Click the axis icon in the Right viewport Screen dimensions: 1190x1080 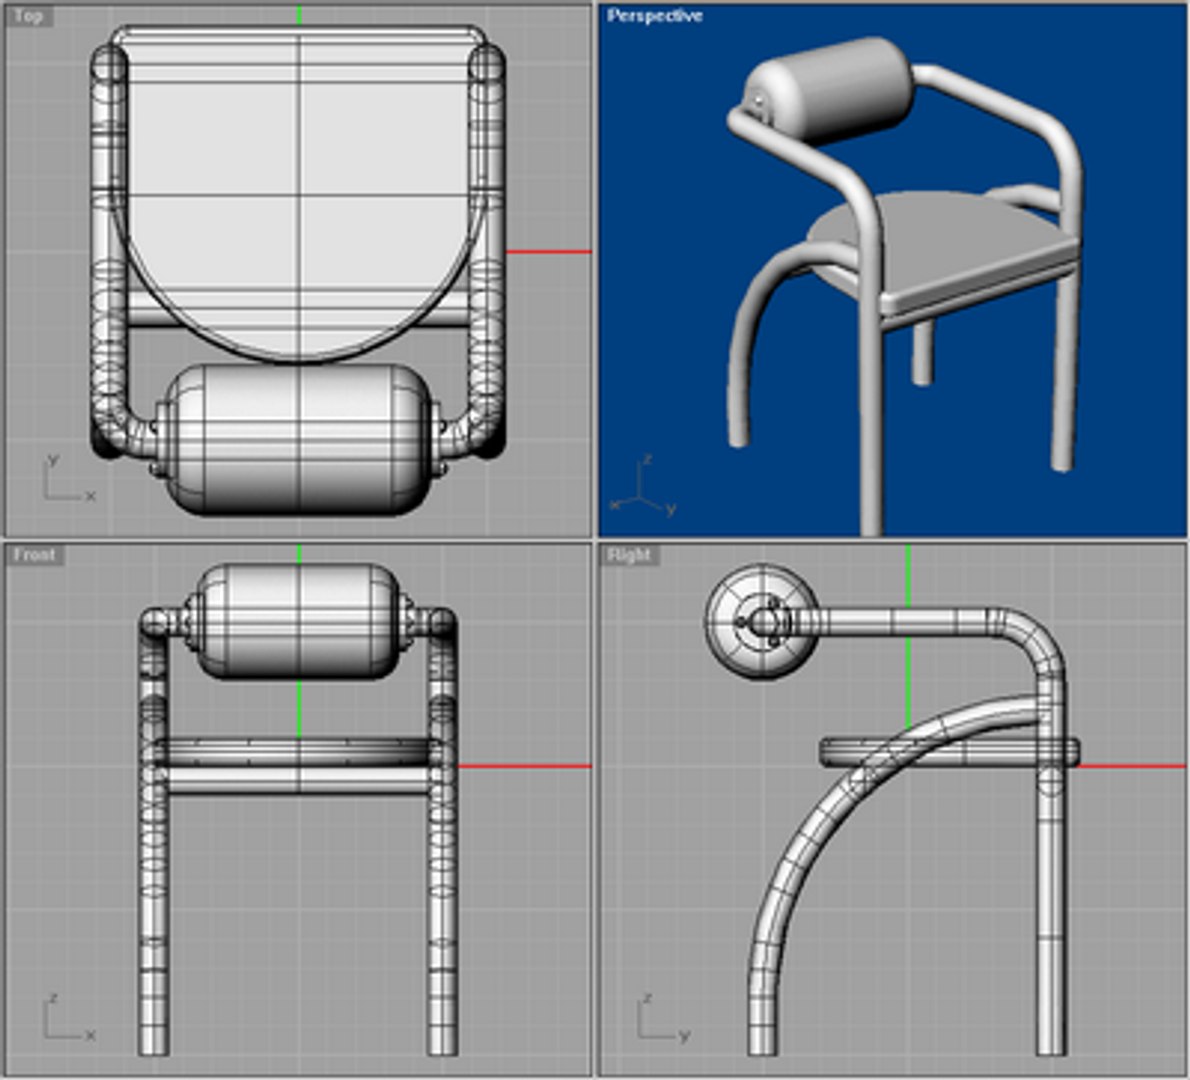coord(663,1017)
